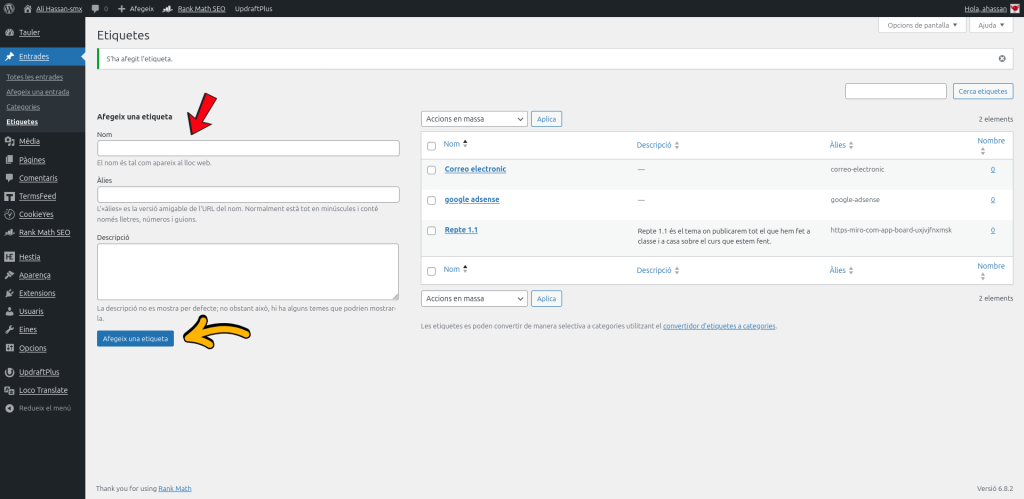Screen dimensions: 1024x499
Task: Open the top Accions en massa dropdown
Action: click(474, 119)
